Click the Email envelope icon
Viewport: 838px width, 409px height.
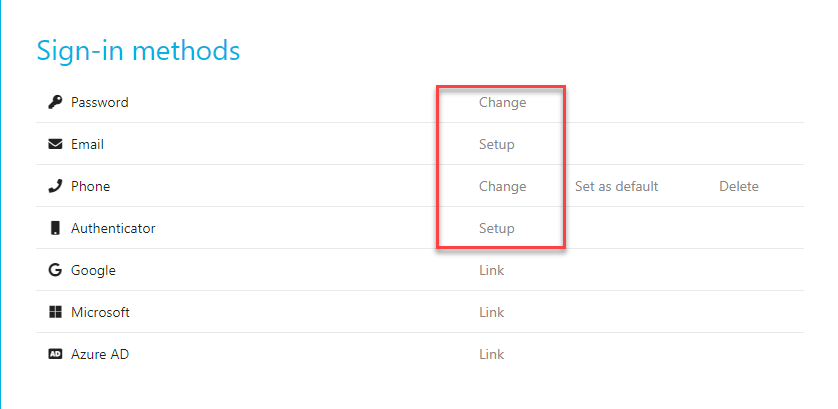tap(55, 144)
